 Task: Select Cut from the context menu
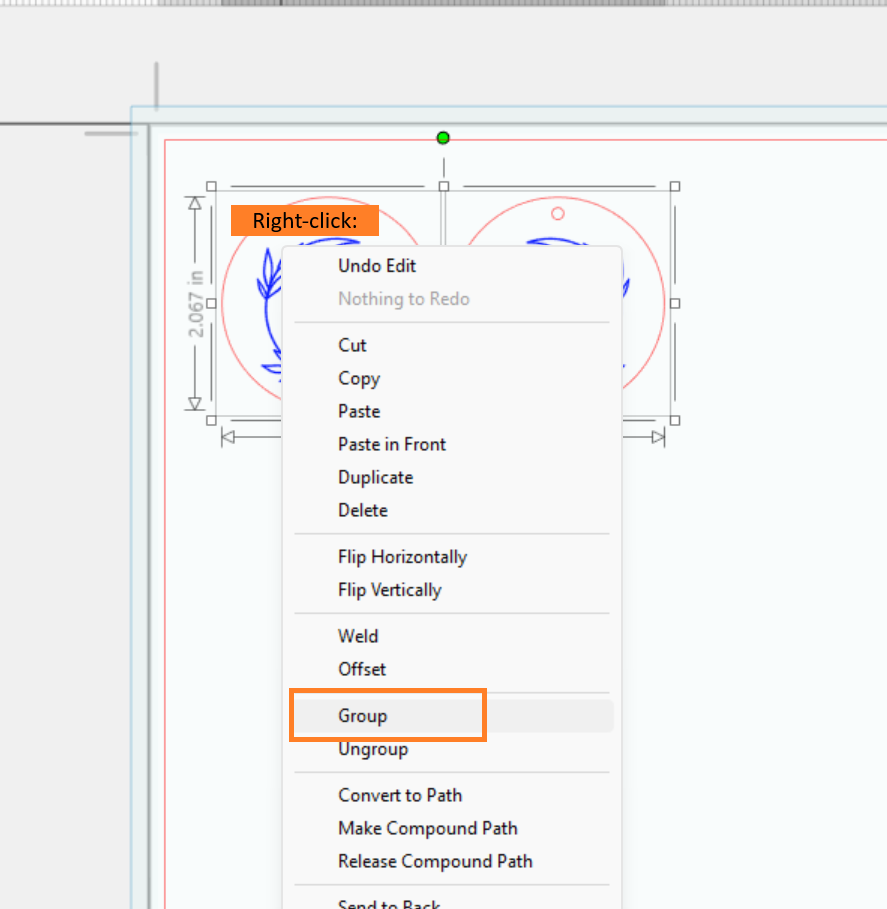(x=452, y=346)
